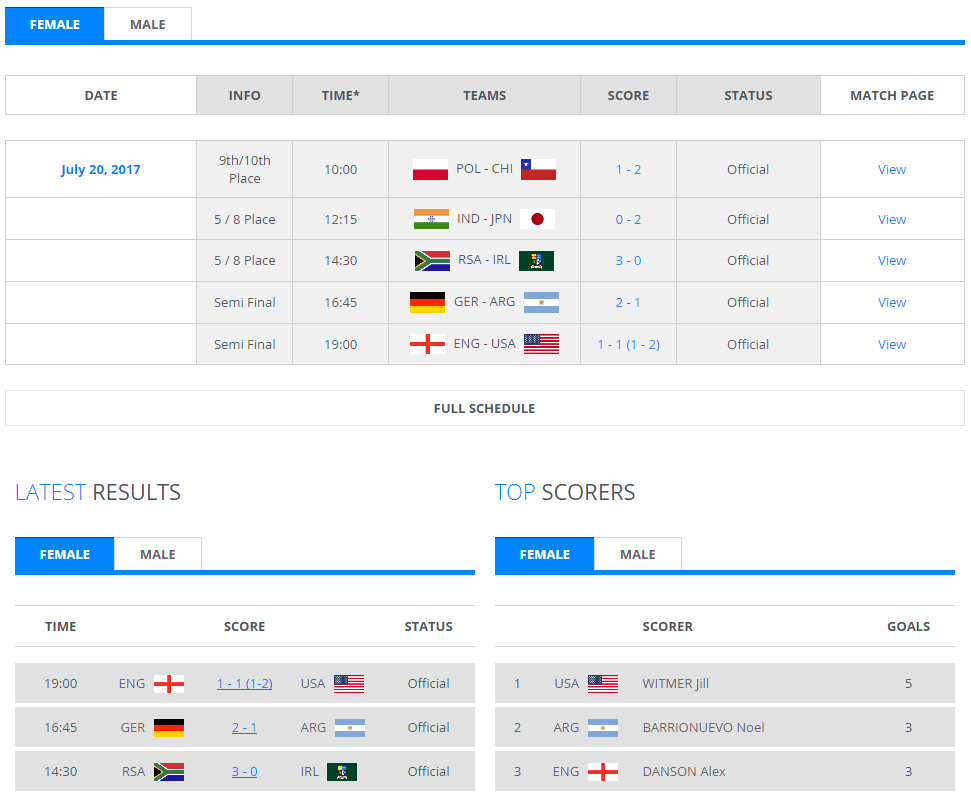This screenshot has width=971, height=799.
Task: Click Germany flag in schedule GER - ARG row
Action: 427,302
